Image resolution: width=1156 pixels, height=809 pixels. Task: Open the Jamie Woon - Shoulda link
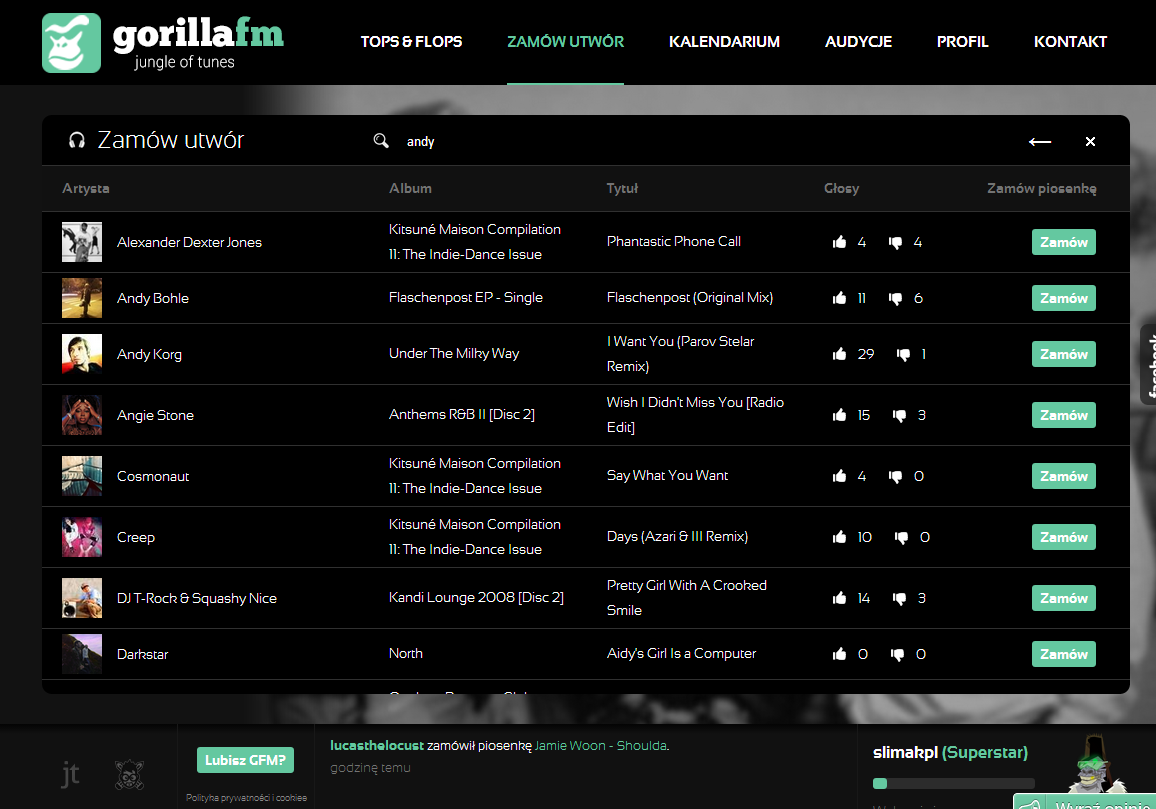click(601, 746)
